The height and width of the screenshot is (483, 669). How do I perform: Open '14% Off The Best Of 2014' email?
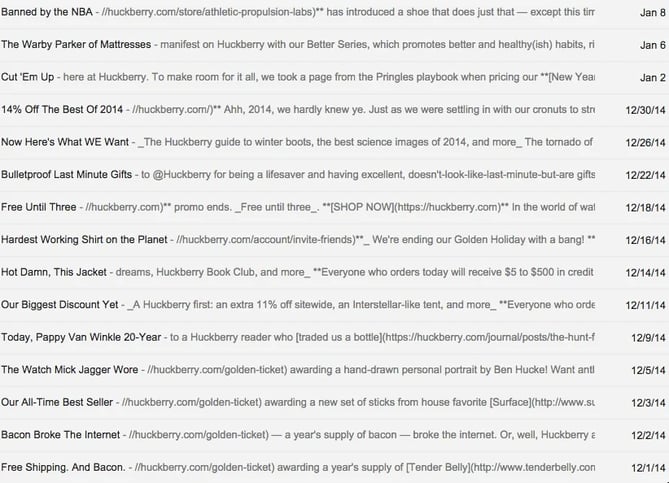click(62, 109)
